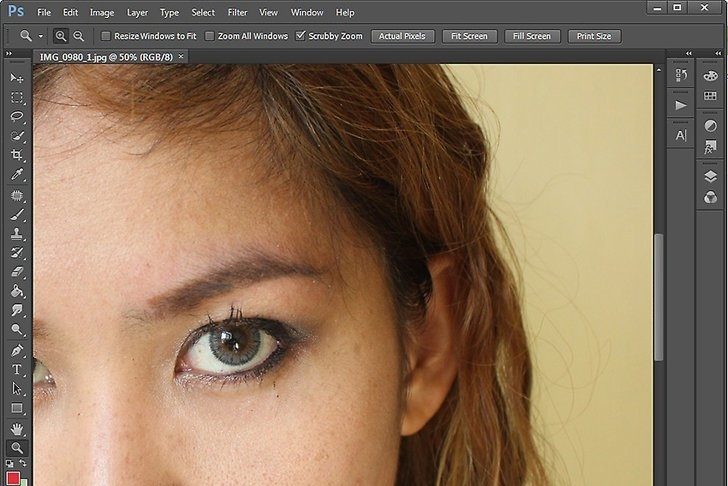Viewport: 728px width, 486px height.
Task: Click the red foreground color swatch
Action: tap(13, 479)
